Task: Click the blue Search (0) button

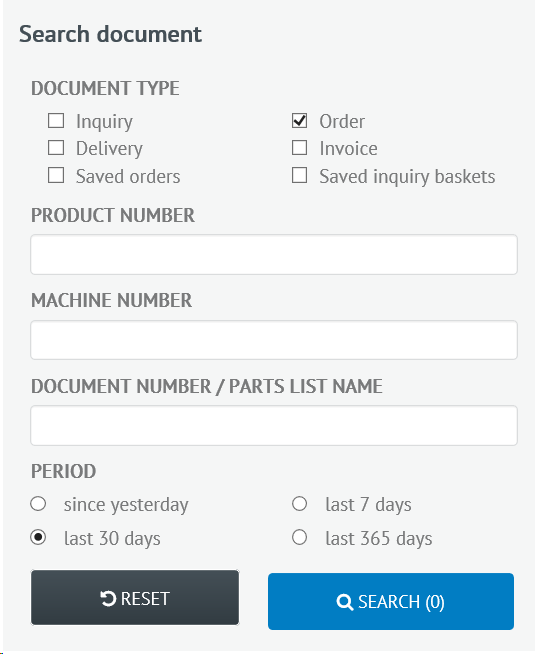Action: 391,601
